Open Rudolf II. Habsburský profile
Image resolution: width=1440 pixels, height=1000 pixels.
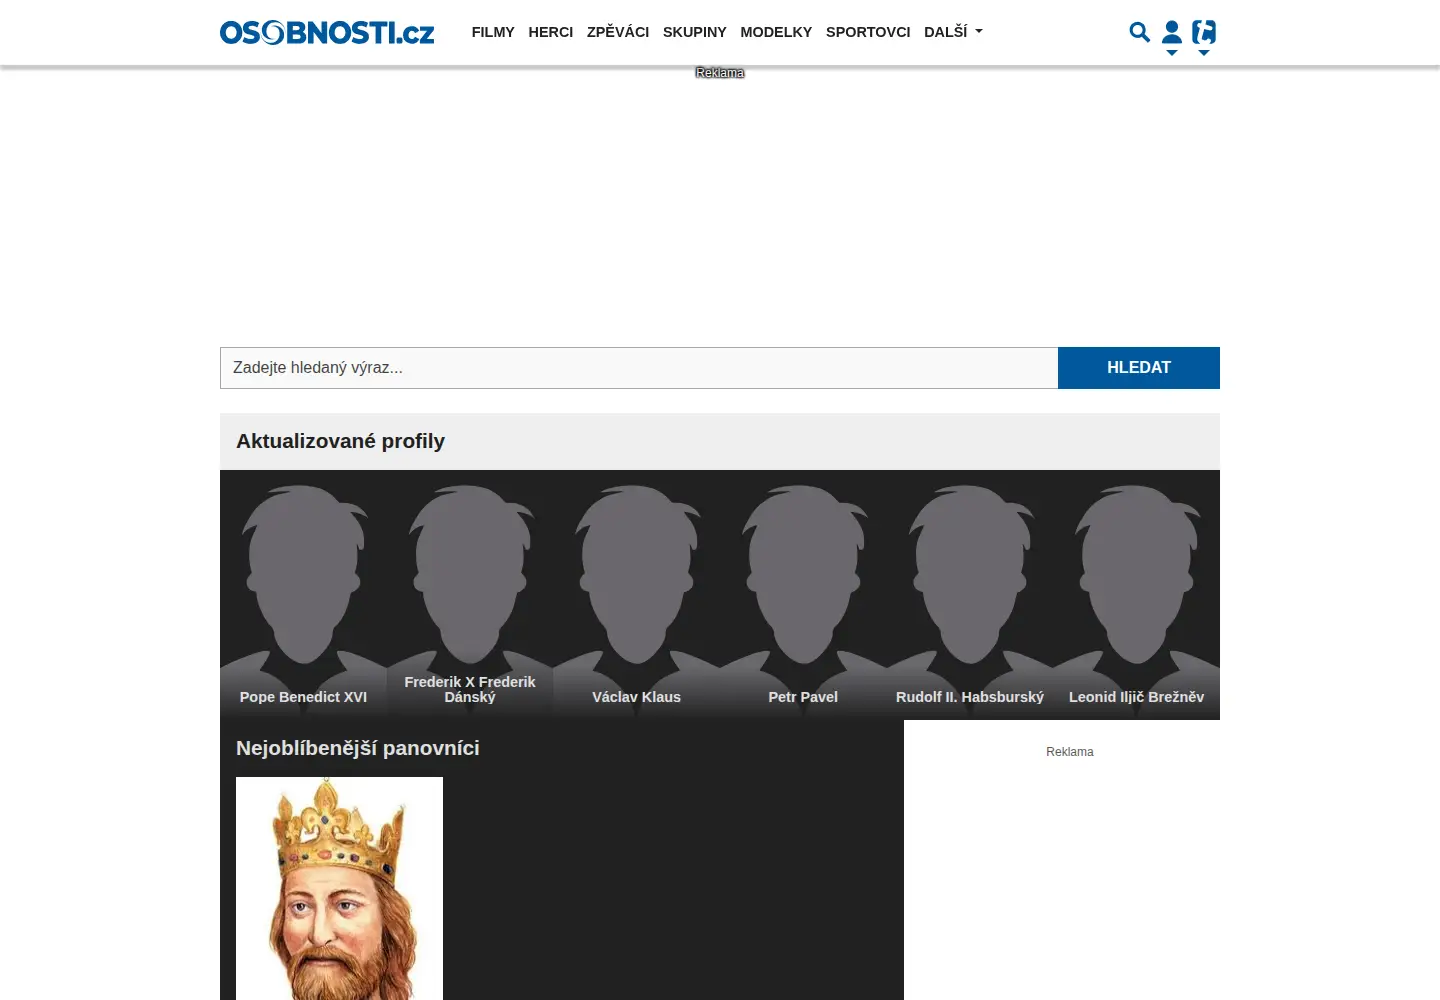[x=970, y=595]
